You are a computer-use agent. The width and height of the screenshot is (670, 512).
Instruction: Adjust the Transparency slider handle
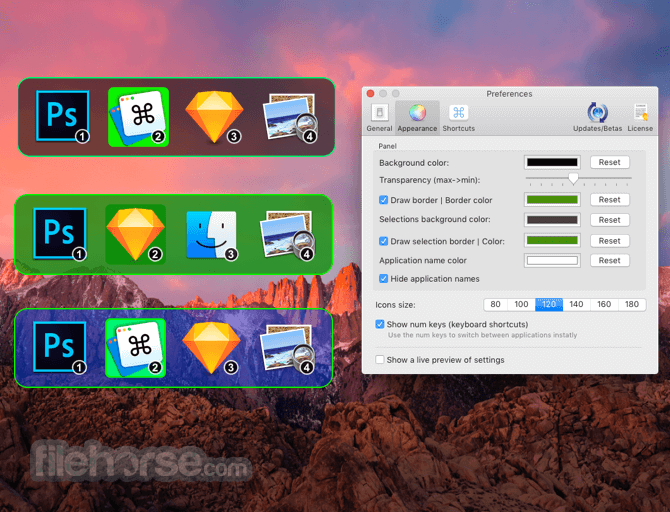pos(573,178)
